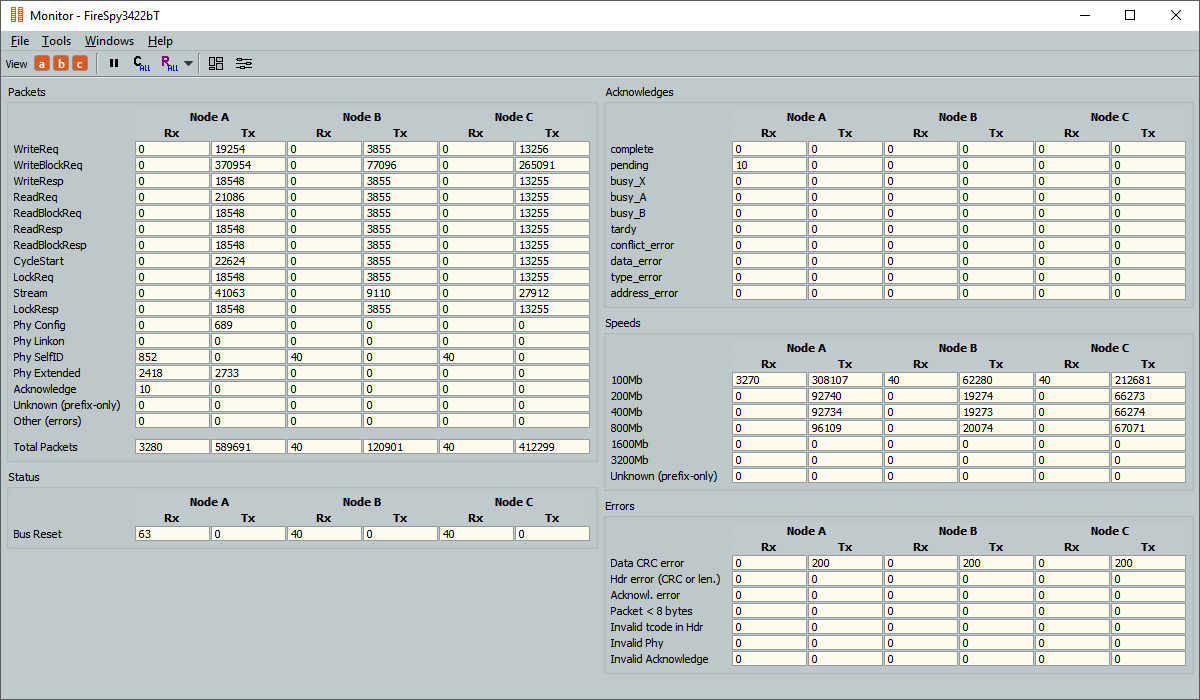Click Node C Tx 800Mb speed value 67071
The height and width of the screenshot is (700, 1200).
[1148, 428]
